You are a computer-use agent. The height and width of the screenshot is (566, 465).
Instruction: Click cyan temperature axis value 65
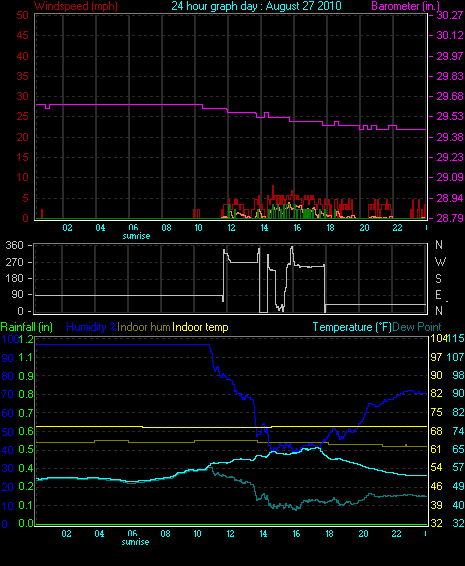(458, 449)
